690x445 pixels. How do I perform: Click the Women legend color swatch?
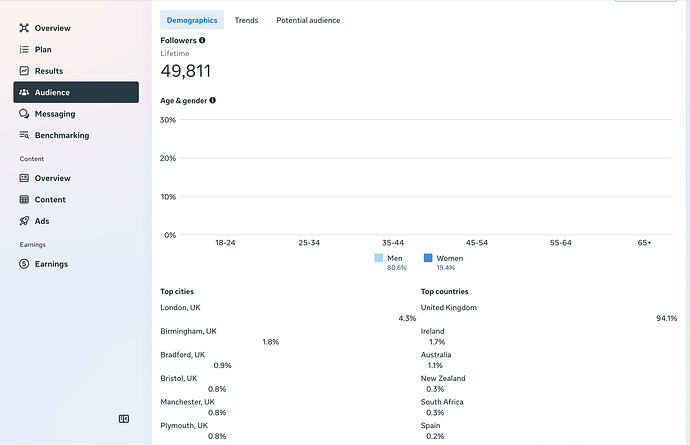coord(428,258)
